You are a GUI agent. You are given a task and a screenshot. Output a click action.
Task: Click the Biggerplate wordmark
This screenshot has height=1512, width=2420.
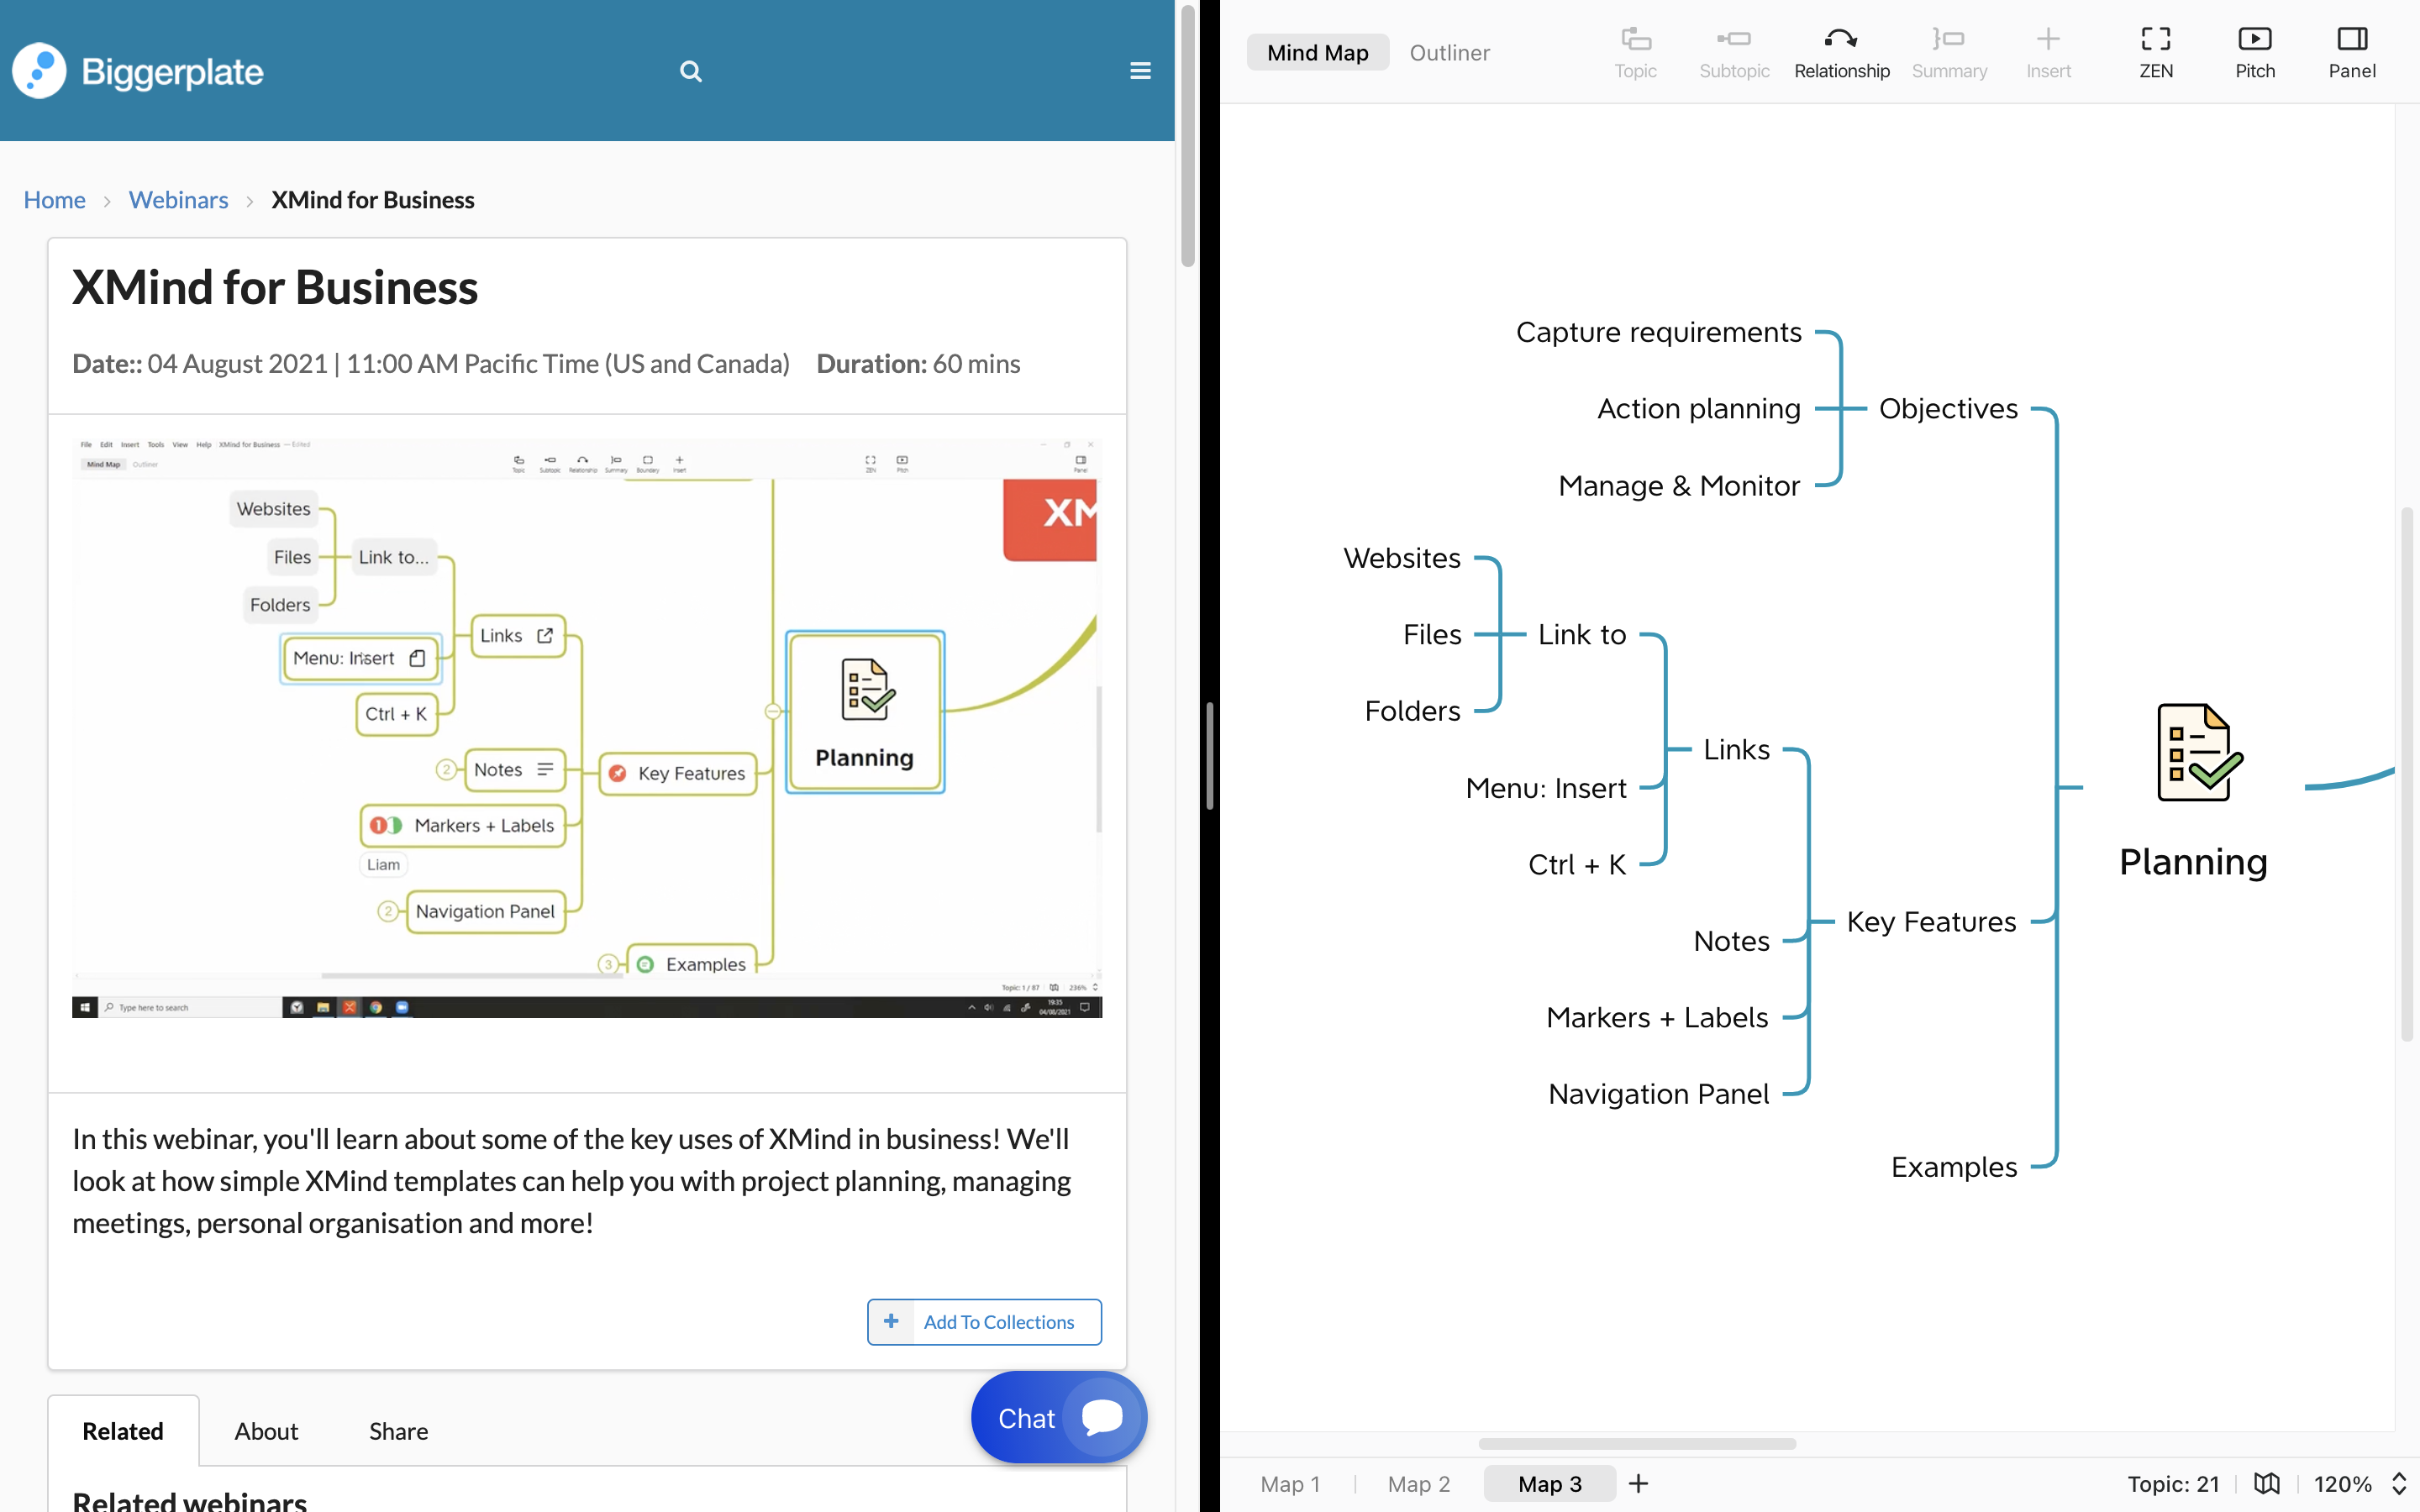172,72
